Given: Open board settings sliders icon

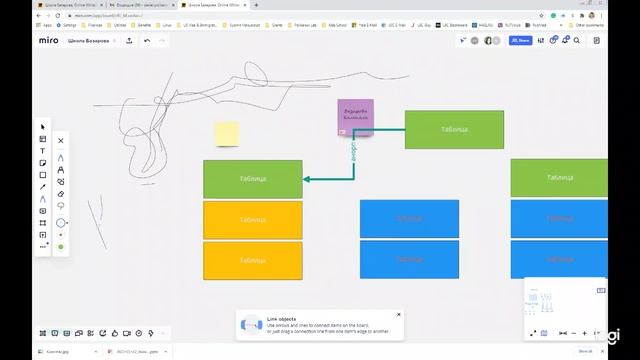Looking at the screenshot, I should [541, 40].
